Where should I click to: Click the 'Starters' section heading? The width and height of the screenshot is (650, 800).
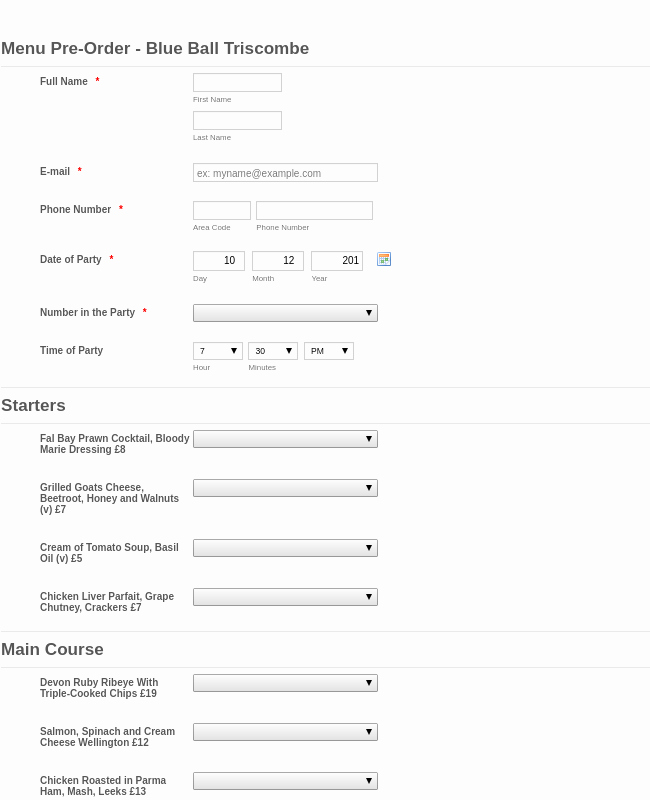point(34,405)
